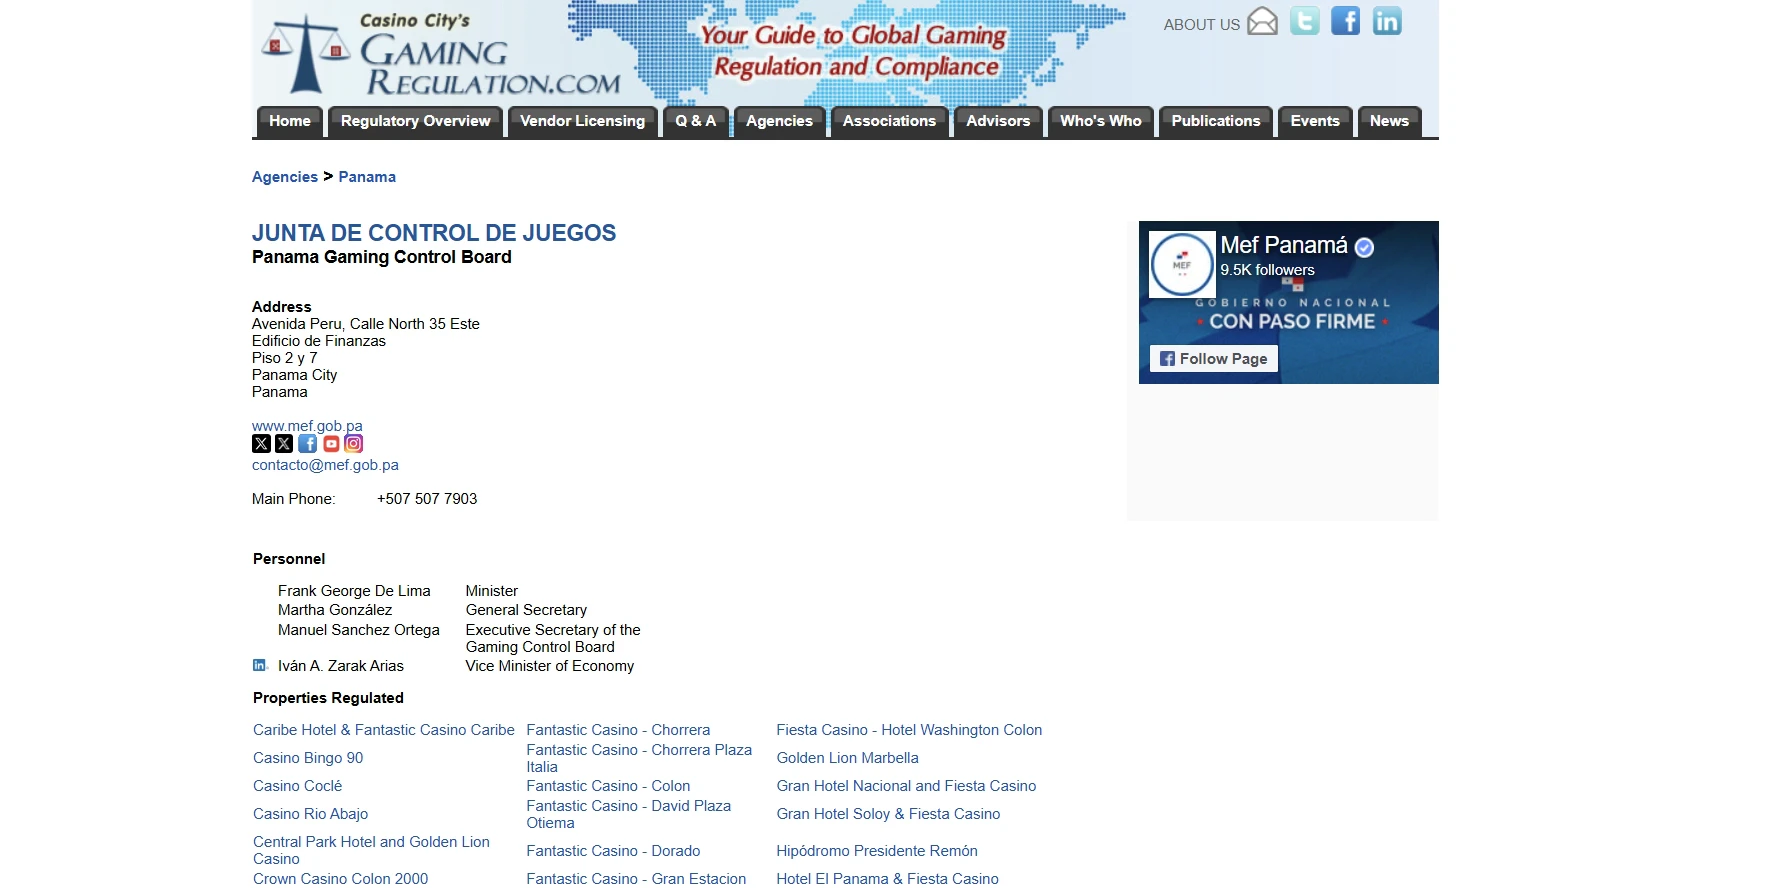Screen dimensions: 1767x888
Task: Click the YouTube icon below the website link
Action: (x=331, y=443)
